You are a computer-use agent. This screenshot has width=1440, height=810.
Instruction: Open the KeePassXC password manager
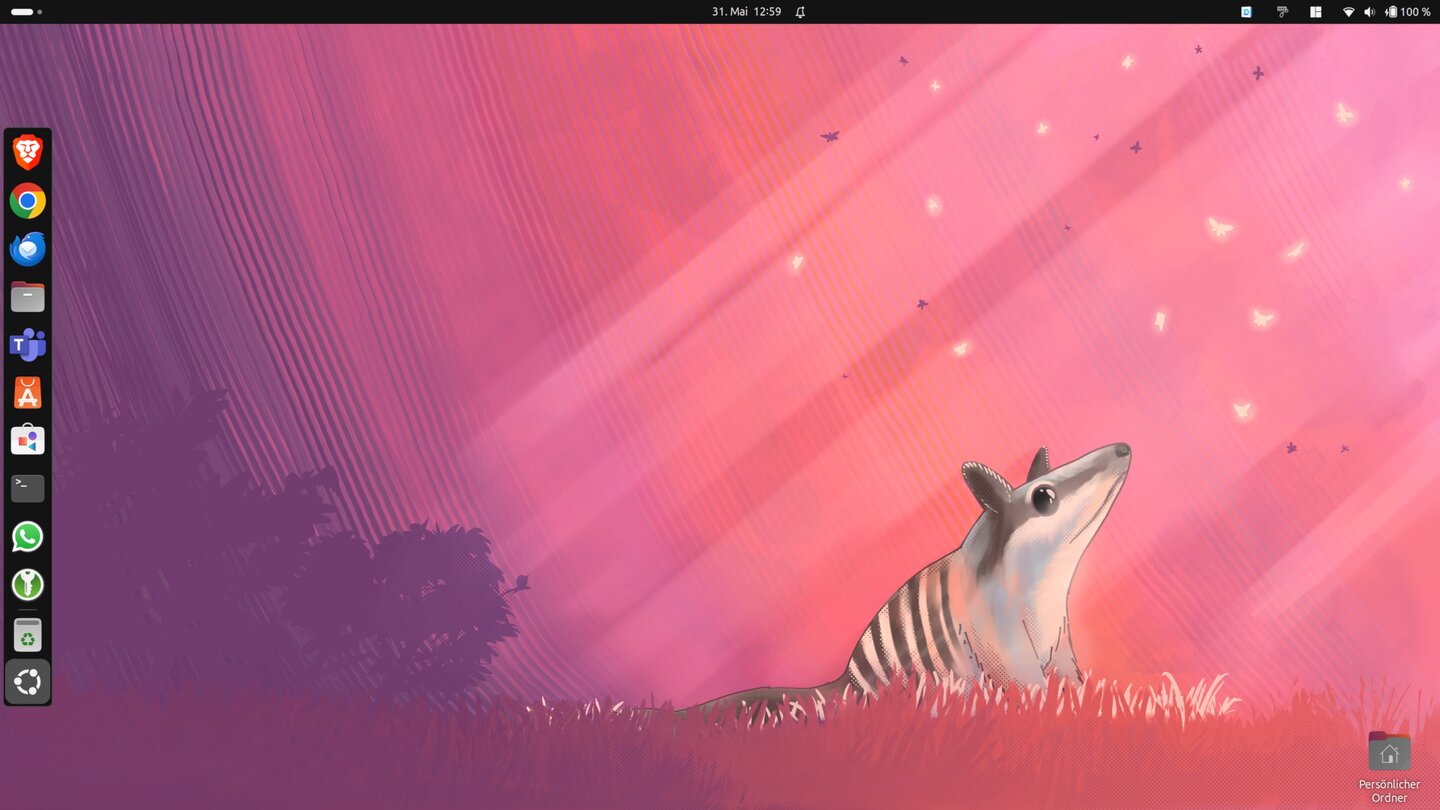point(28,585)
